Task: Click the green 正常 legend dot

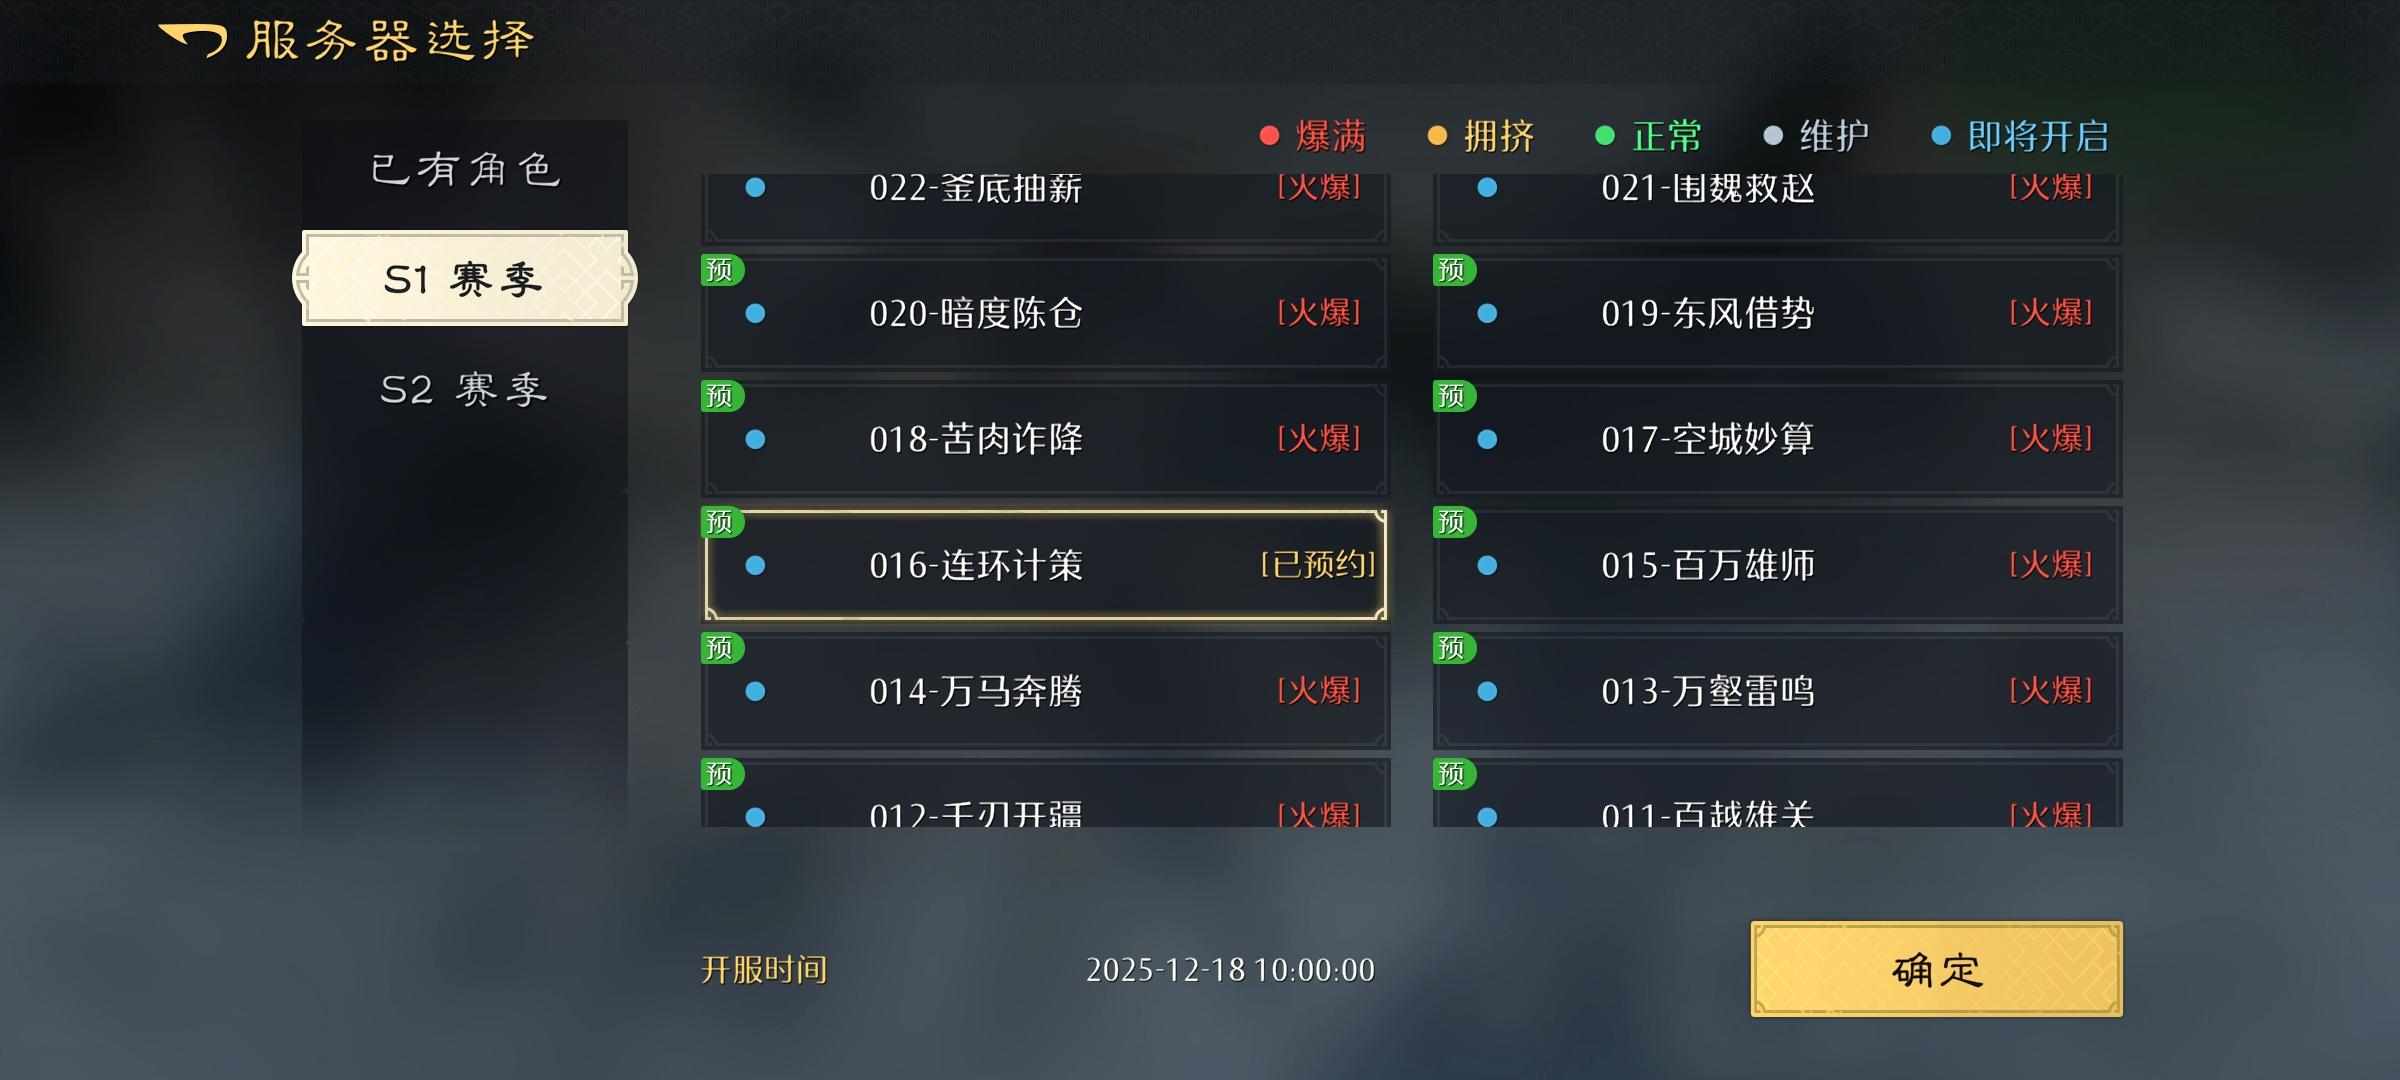Action: pyautogui.click(x=1605, y=136)
